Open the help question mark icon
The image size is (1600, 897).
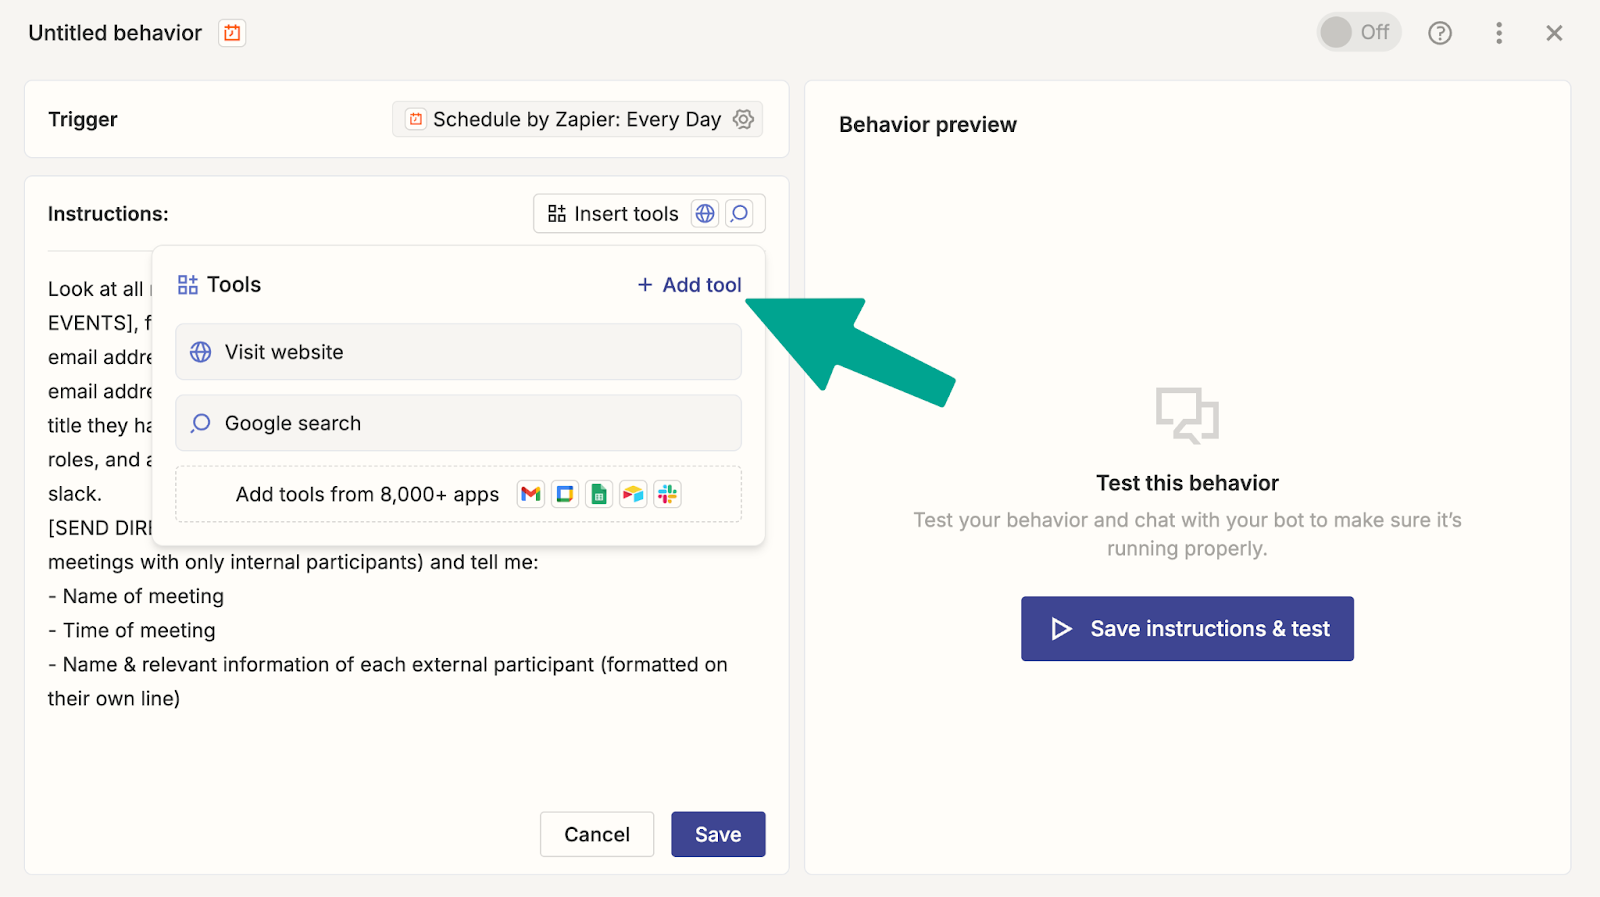(x=1440, y=33)
